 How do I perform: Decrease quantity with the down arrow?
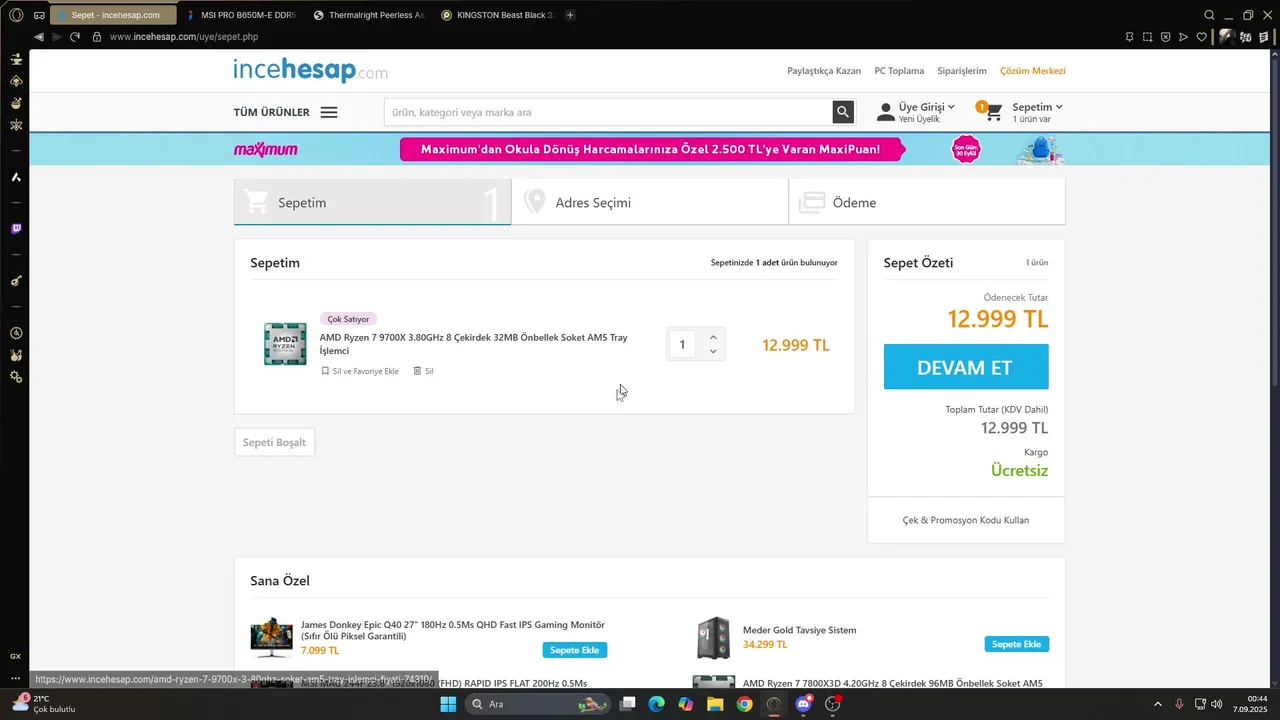[x=713, y=352]
